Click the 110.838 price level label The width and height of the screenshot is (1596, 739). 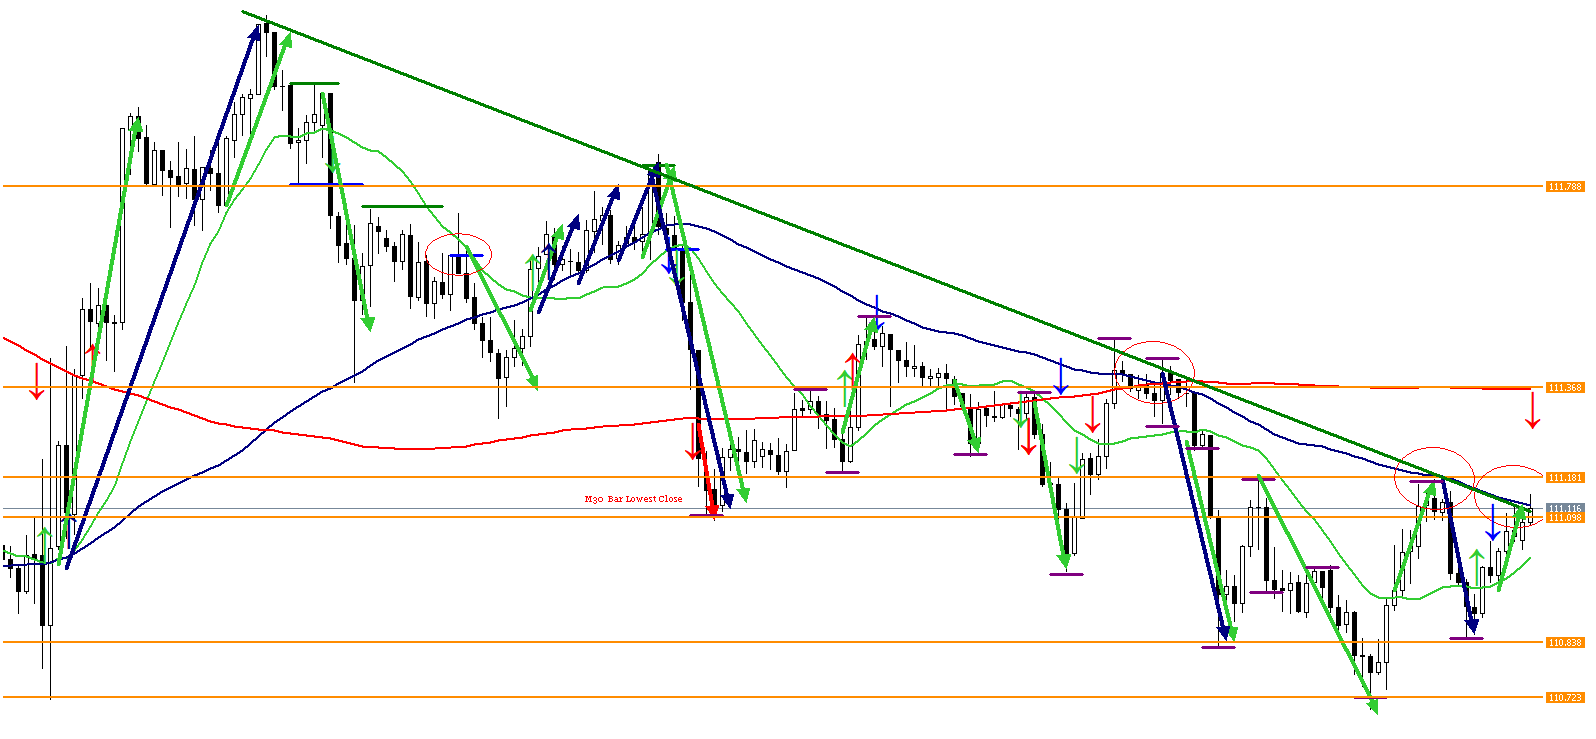[1565, 642]
